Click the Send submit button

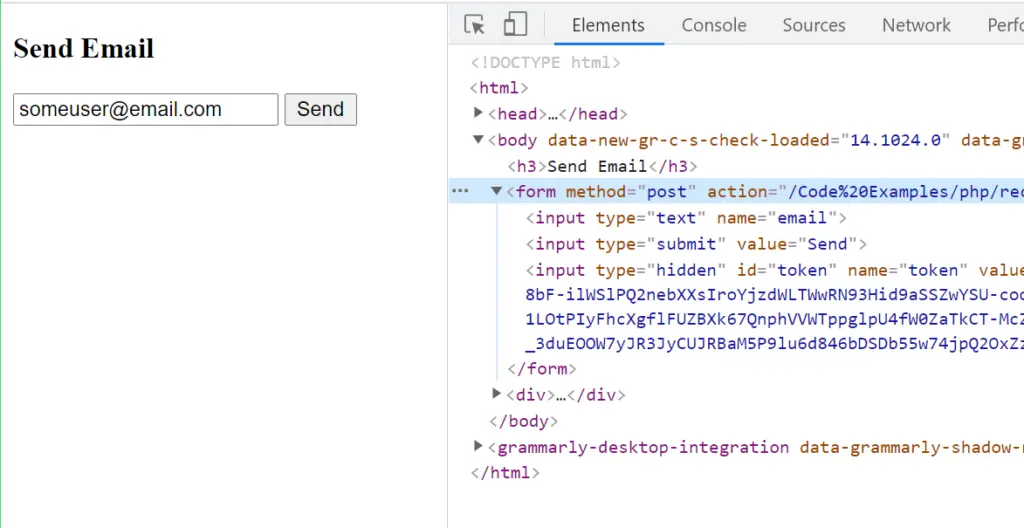tap(320, 110)
